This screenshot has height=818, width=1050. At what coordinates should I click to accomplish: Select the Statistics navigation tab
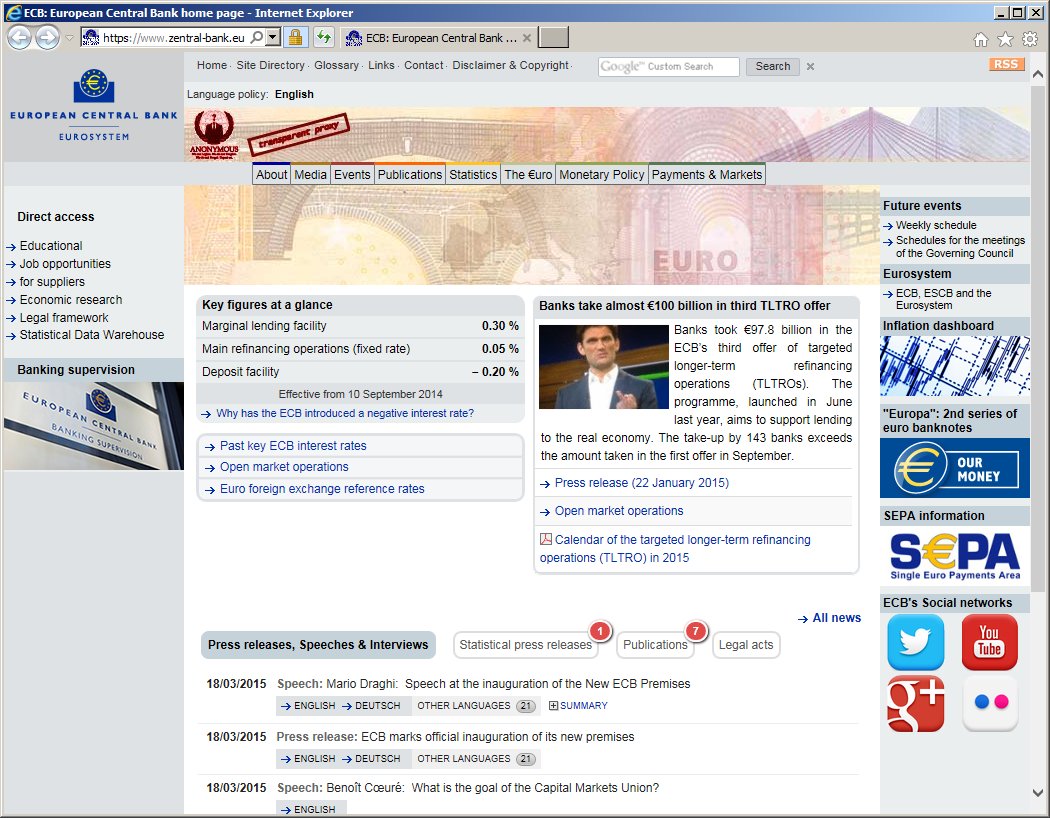point(473,174)
